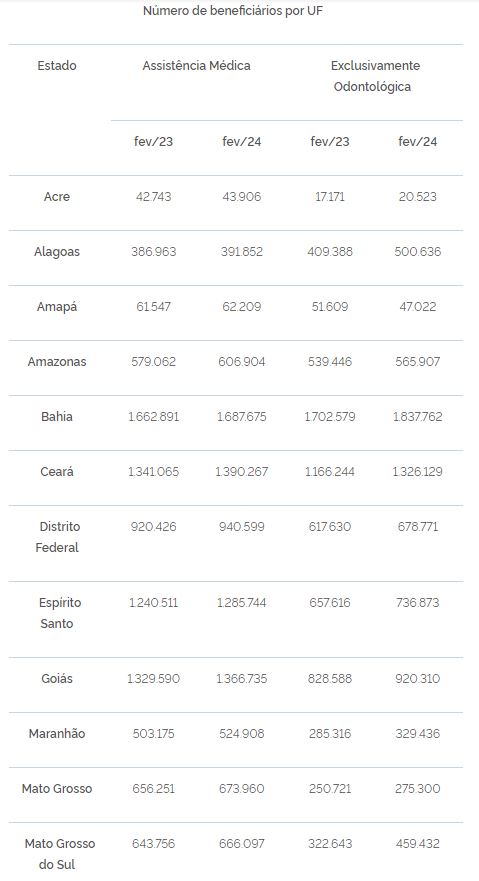479x881 pixels.
Task: Select the Distrito Federal cell
Action: pos(57,537)
